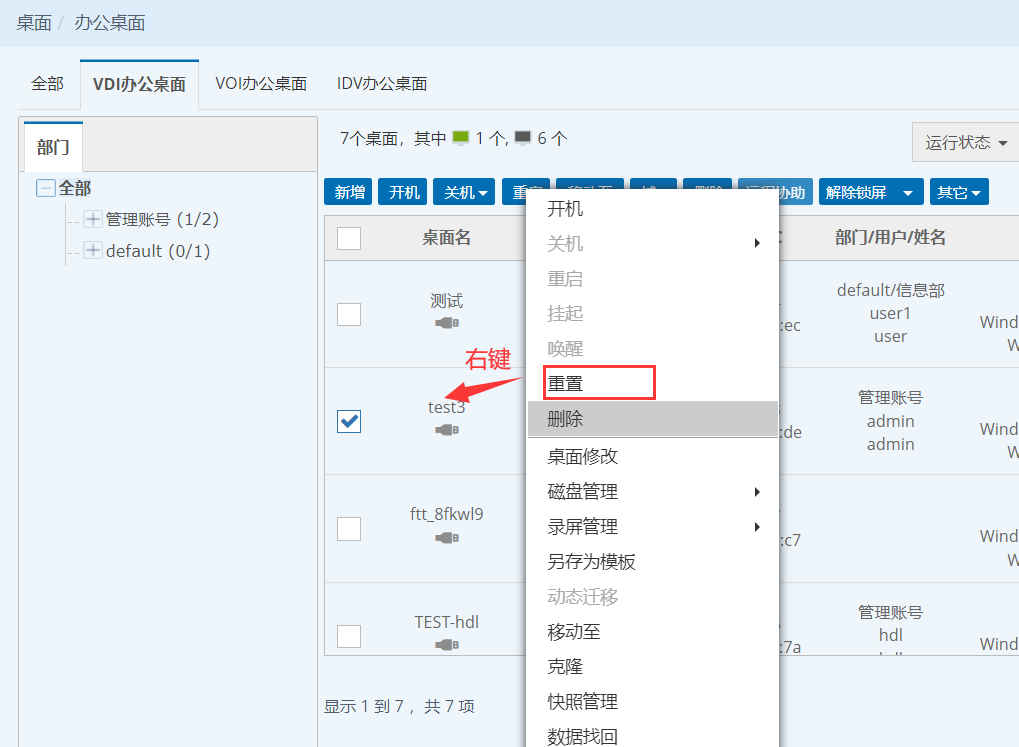Screen dimensions: 1019x747
Task: Collapse the 全部 tree root node
Action: (46, 188)
